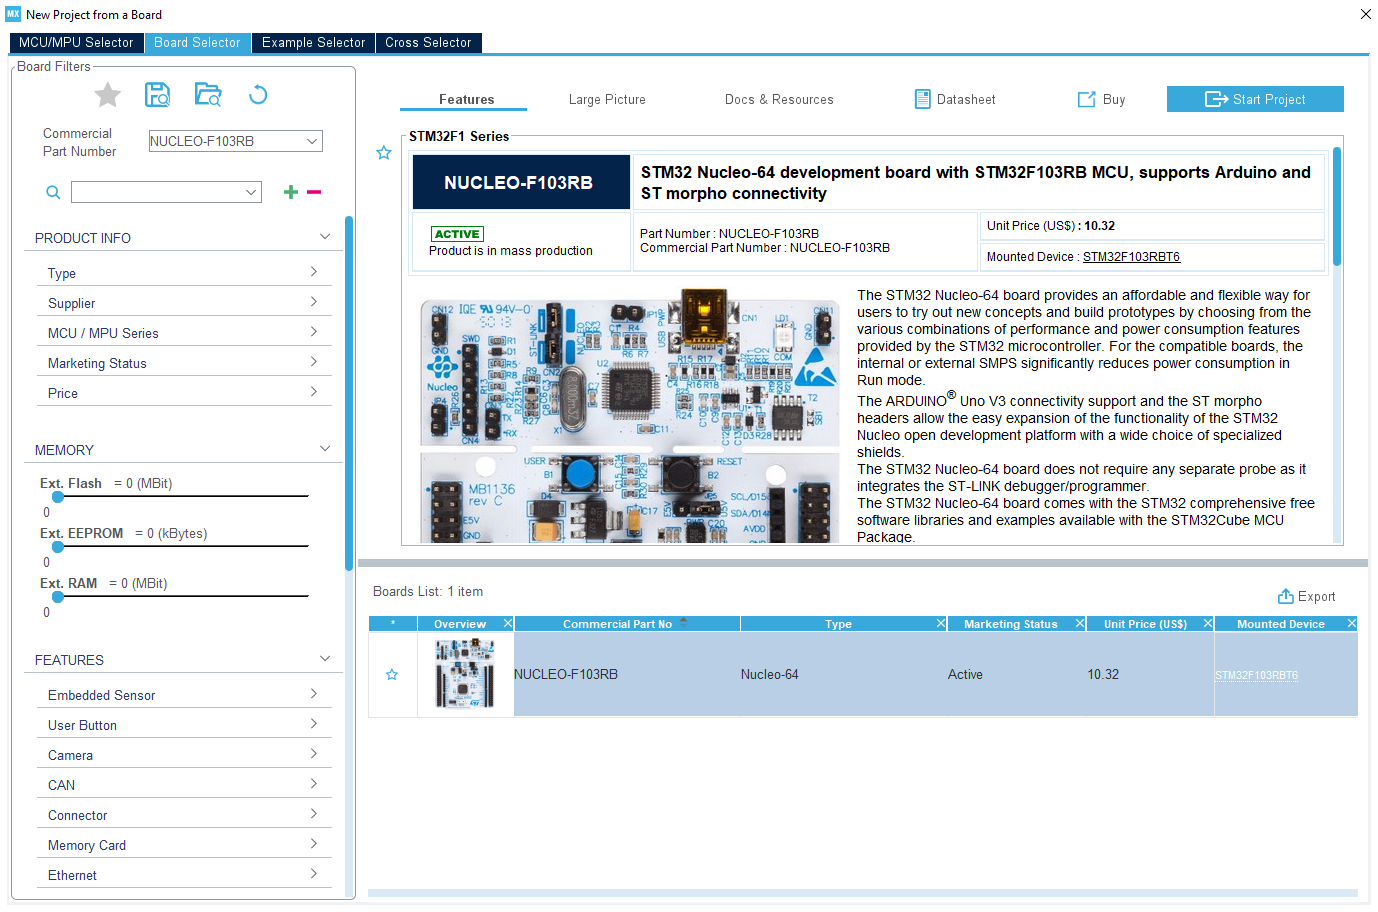Click the STM32CubeMX window icon in the title bar
Screen dimensions: 1378x912
click(13, 14)
